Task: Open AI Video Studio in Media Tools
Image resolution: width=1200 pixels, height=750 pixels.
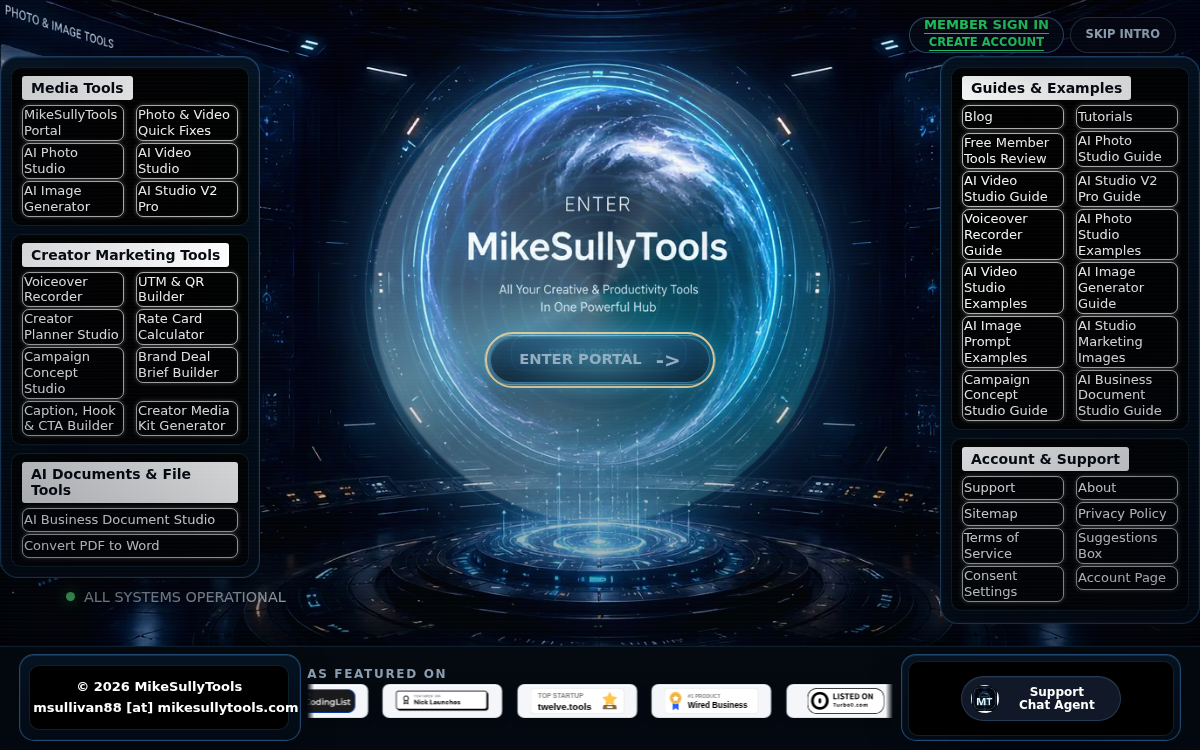Action: click(x=187, y=161)
